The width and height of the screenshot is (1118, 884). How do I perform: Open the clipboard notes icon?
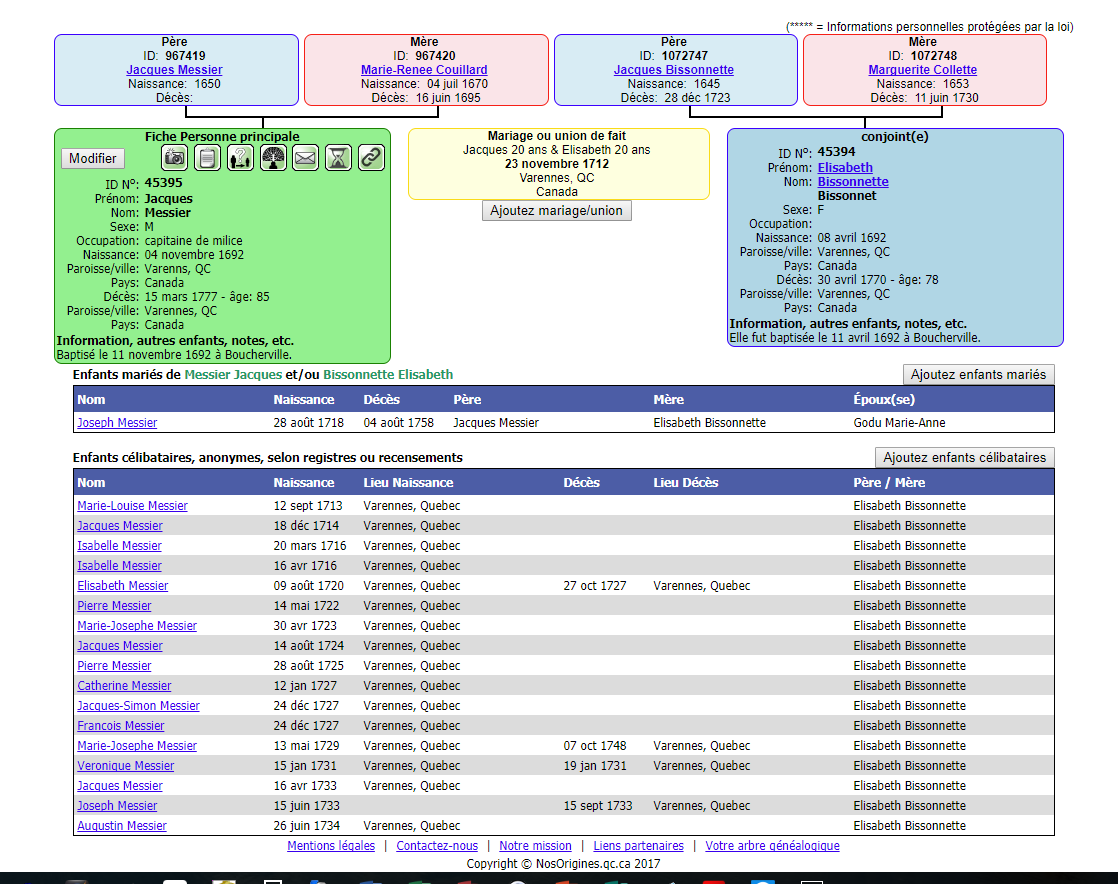[207, 158]
